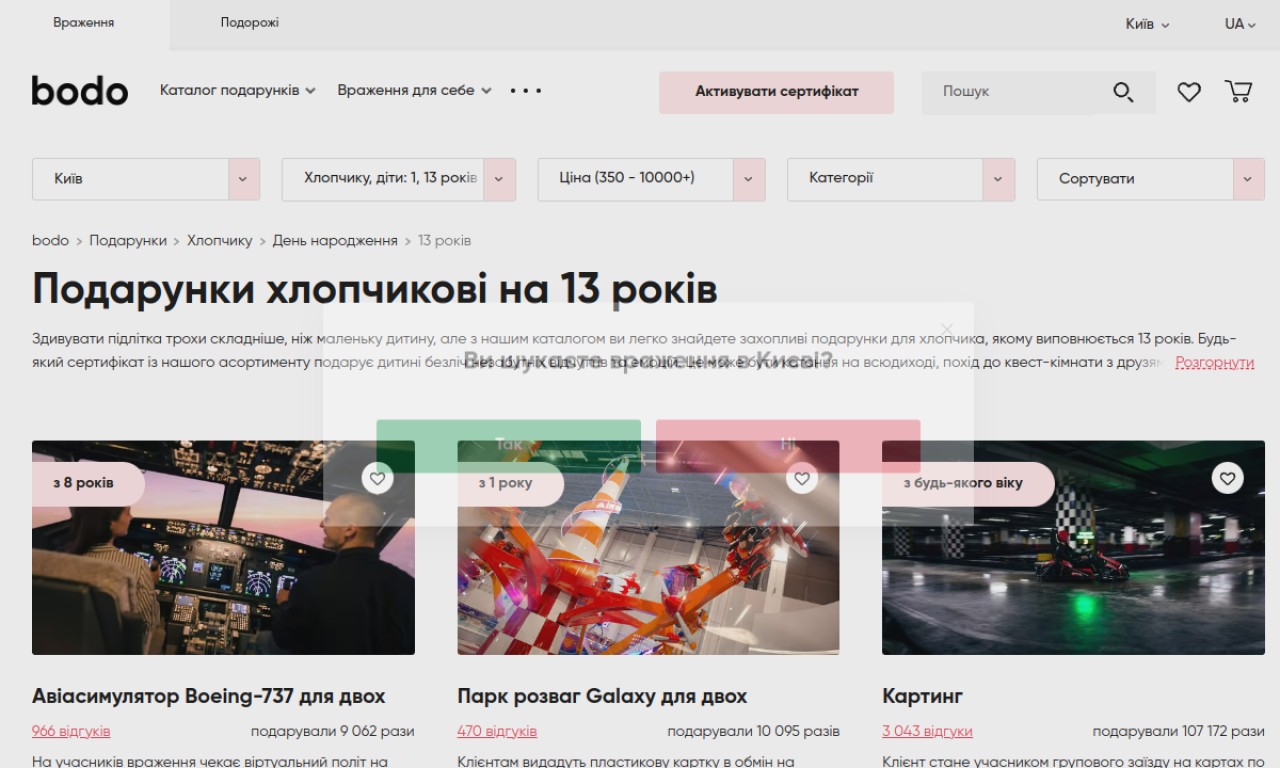Open the Сортувати dropdown
This screenshot has width=1280, height=768.
[x=1151, y=179]
